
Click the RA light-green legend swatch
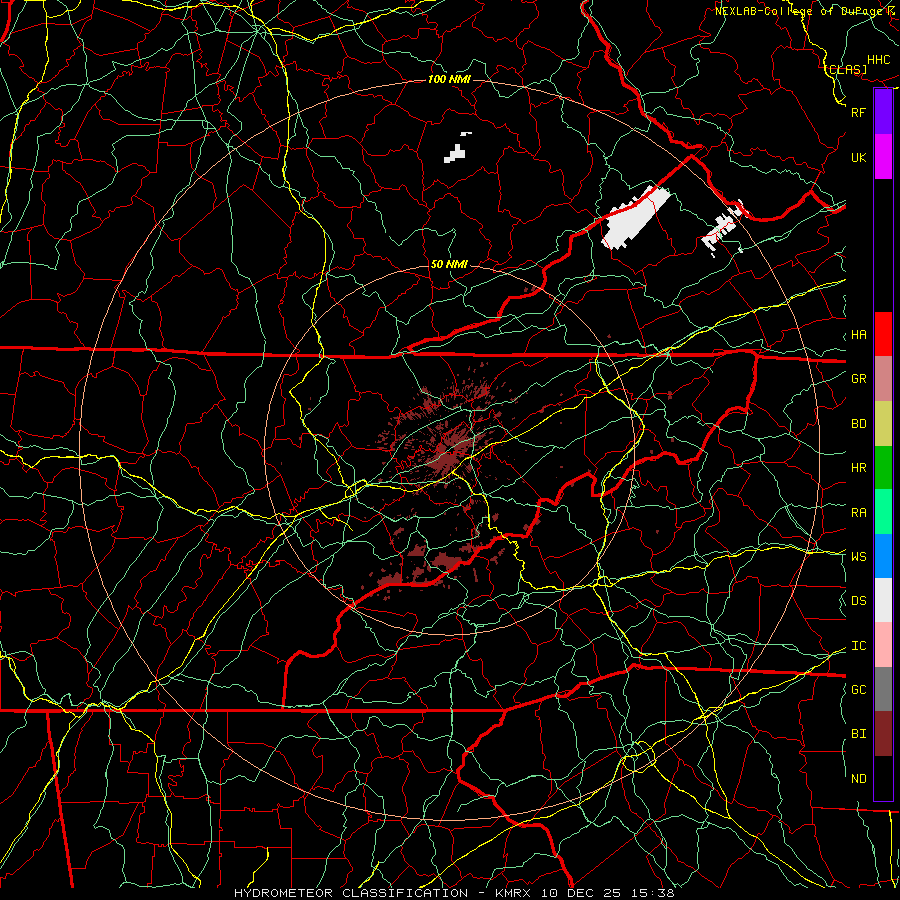[883, 512]
